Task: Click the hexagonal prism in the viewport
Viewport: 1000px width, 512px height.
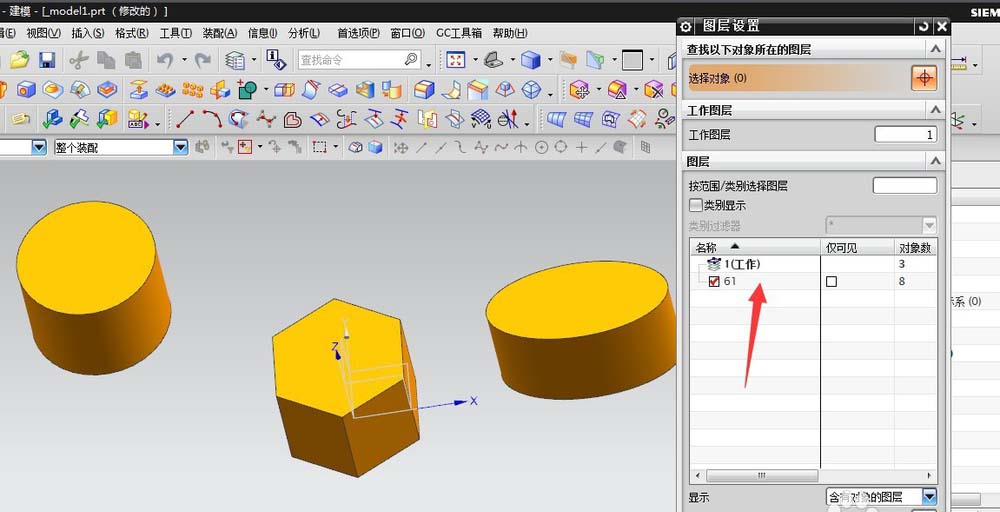Action: click(x=344, y=388)
